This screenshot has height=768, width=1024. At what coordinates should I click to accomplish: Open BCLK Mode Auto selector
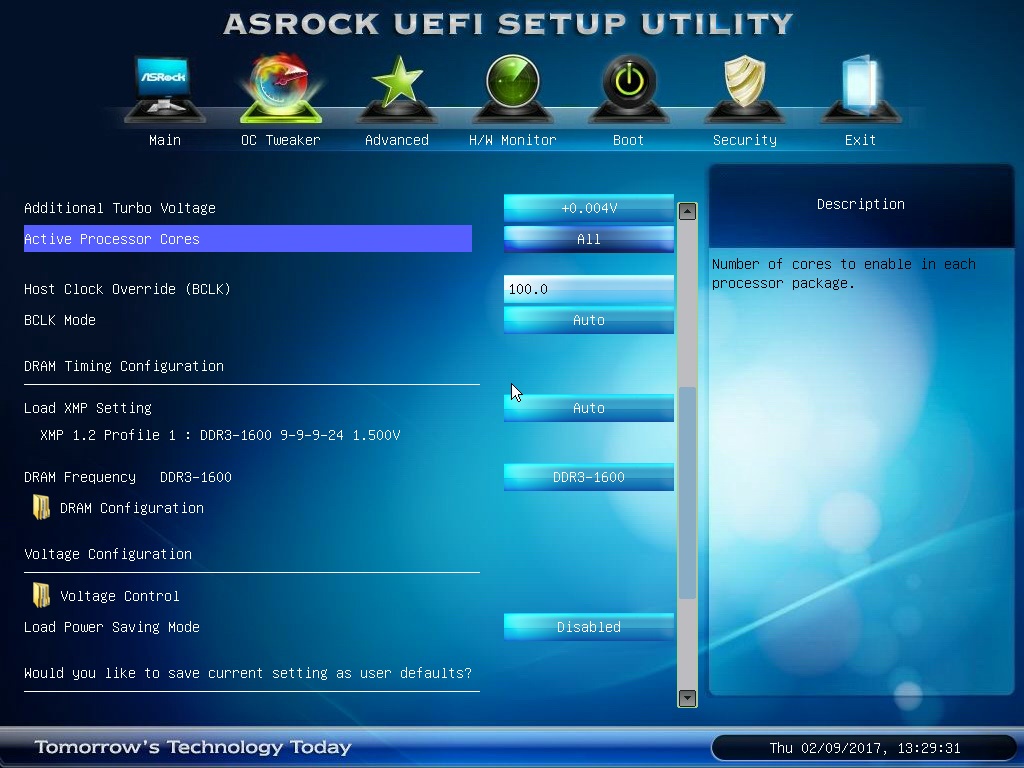tap(588, 320)
